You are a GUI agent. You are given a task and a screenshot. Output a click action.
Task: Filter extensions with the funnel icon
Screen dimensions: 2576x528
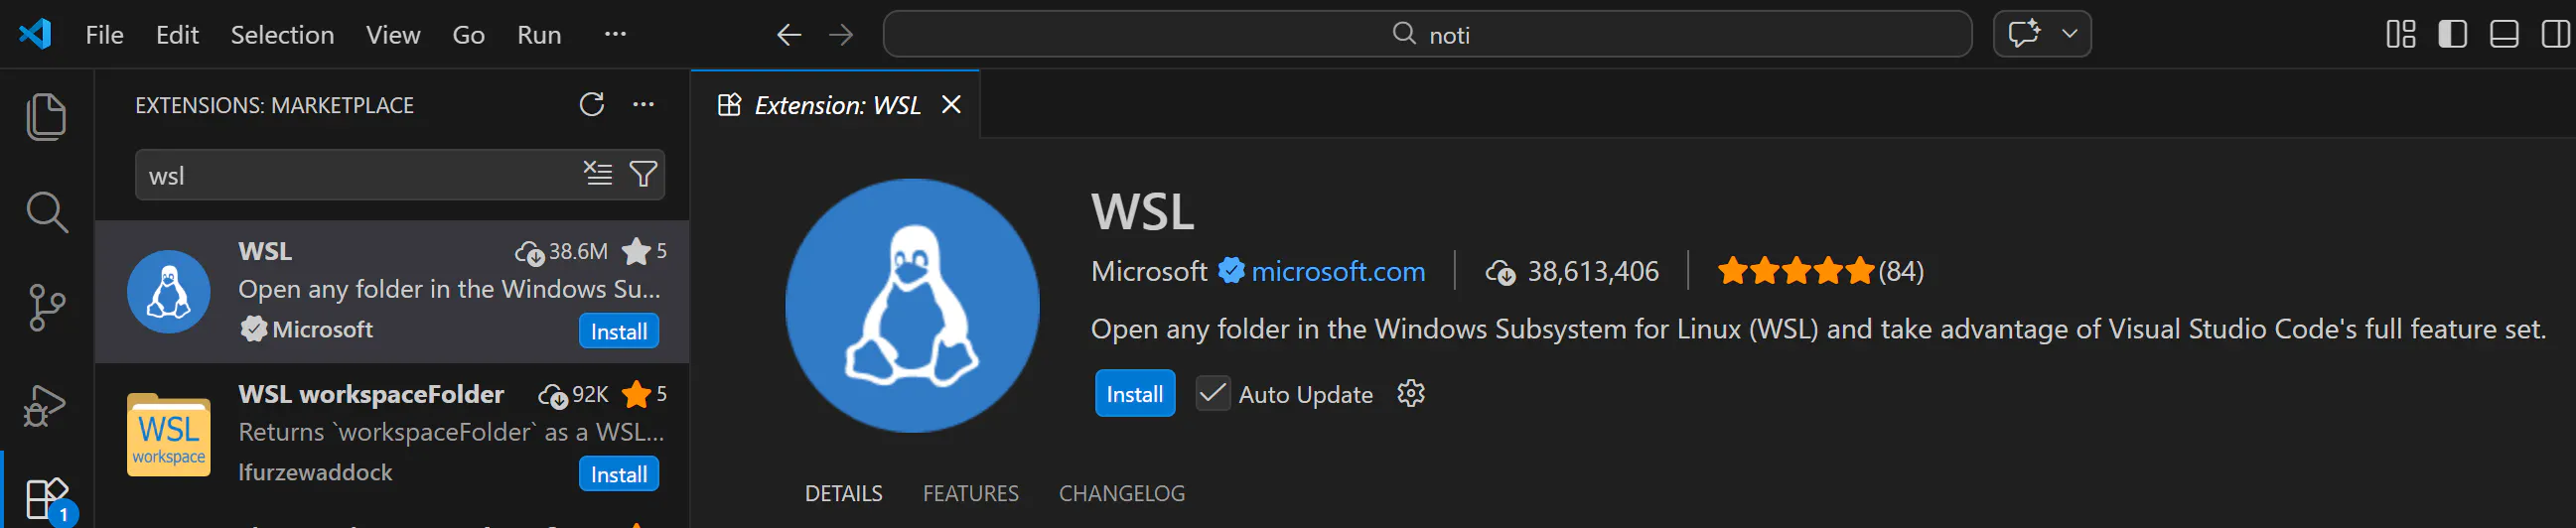click(x=643, y=174)
